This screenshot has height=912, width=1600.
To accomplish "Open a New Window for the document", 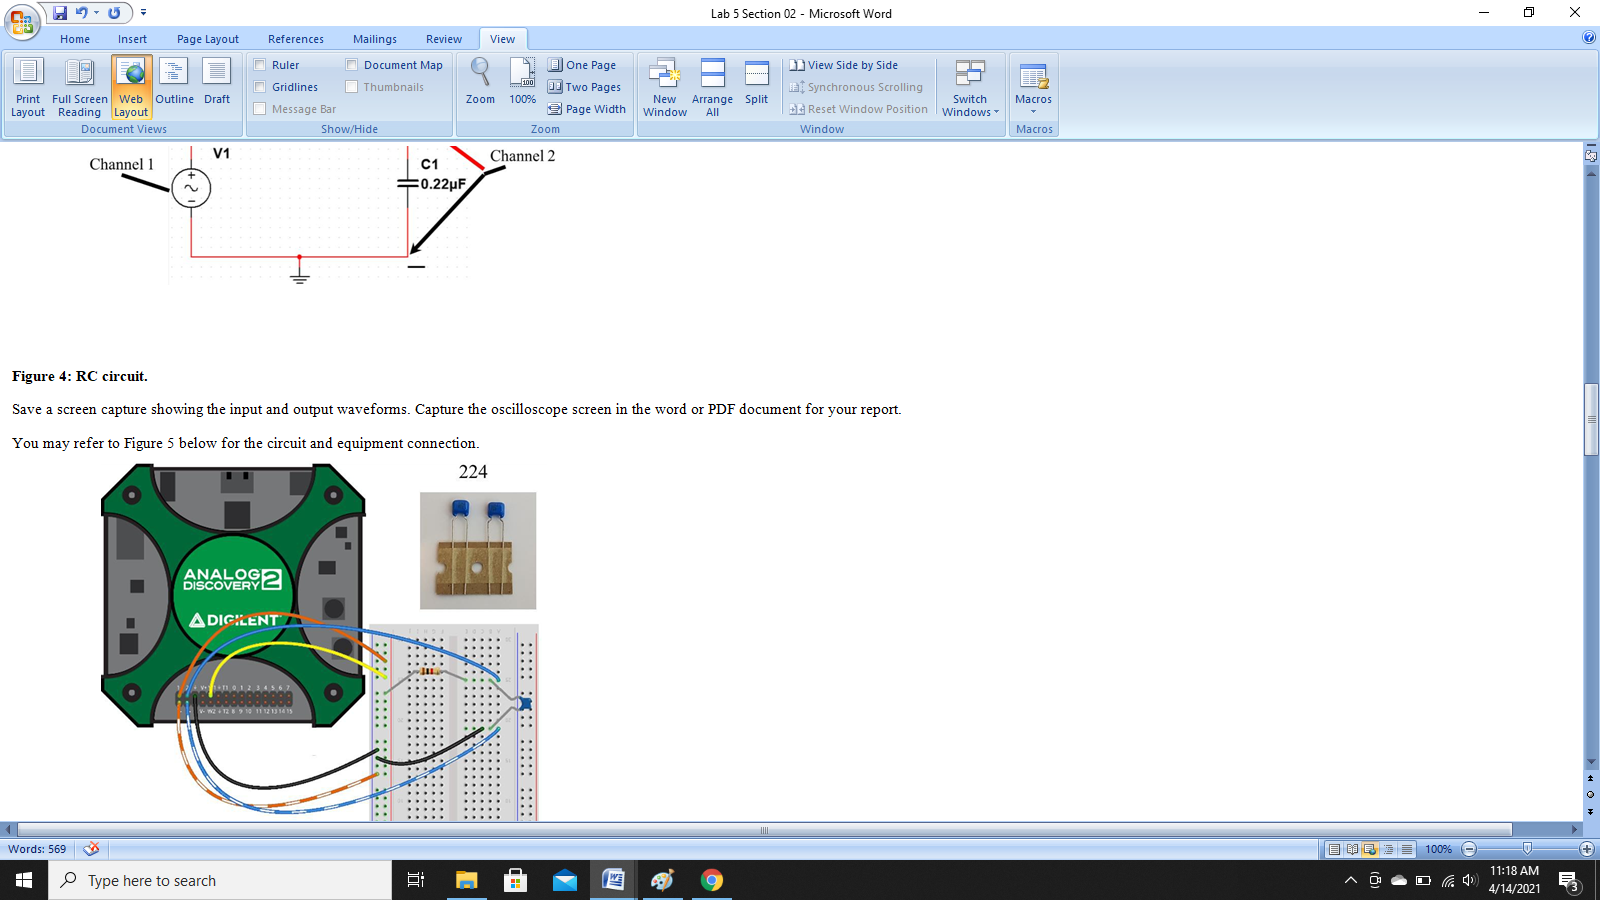I will (x=664, y=87).
